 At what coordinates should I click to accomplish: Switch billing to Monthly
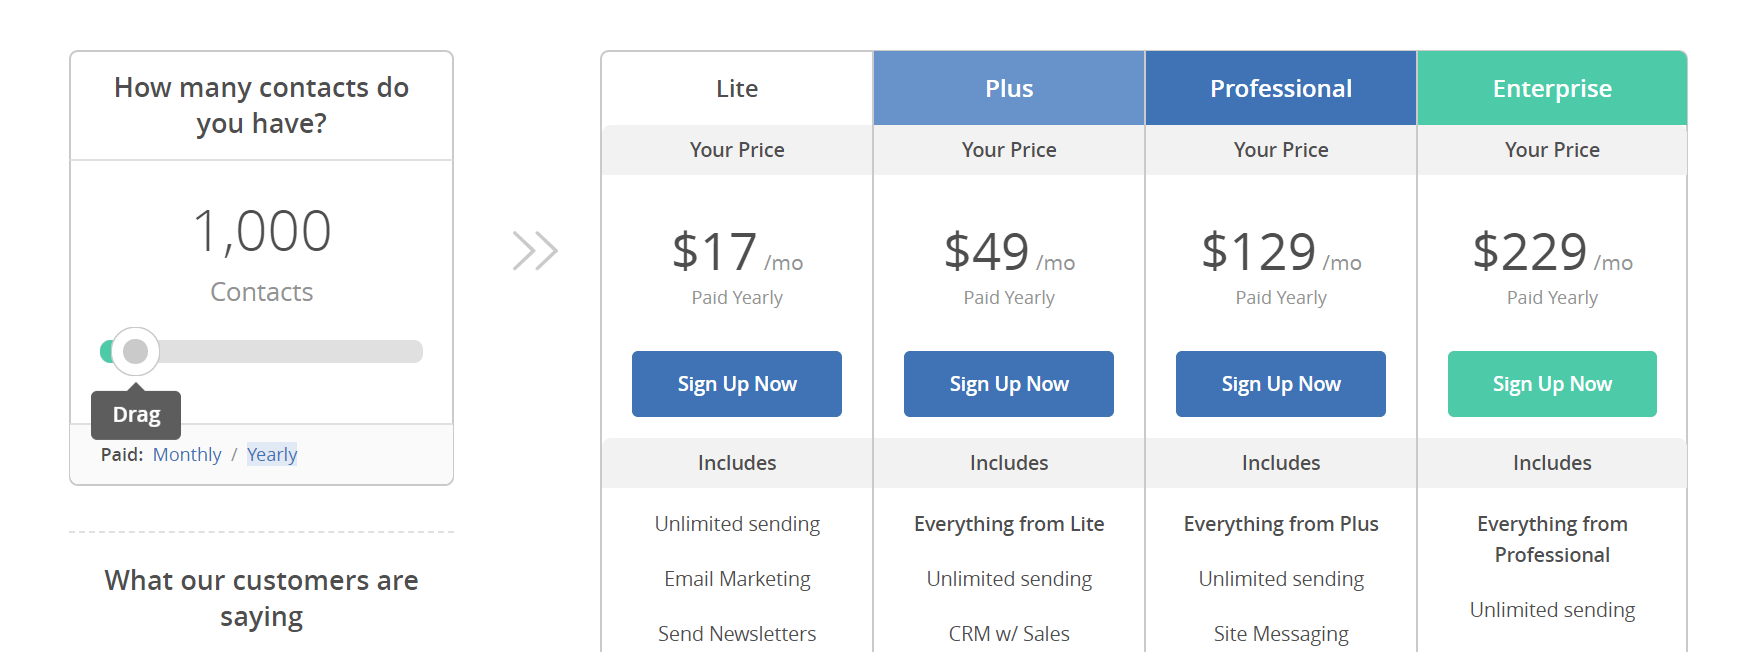(x=187, y=454)
